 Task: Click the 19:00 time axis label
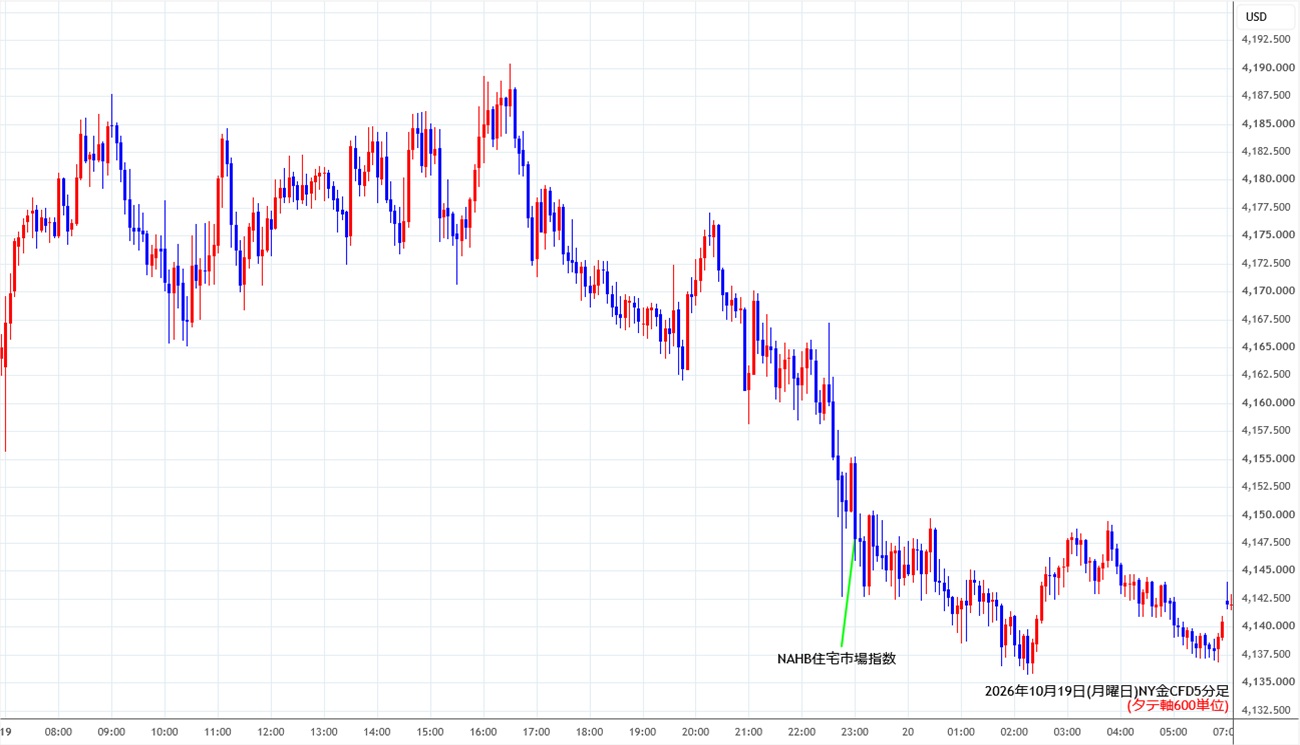(x=642, y=732)
